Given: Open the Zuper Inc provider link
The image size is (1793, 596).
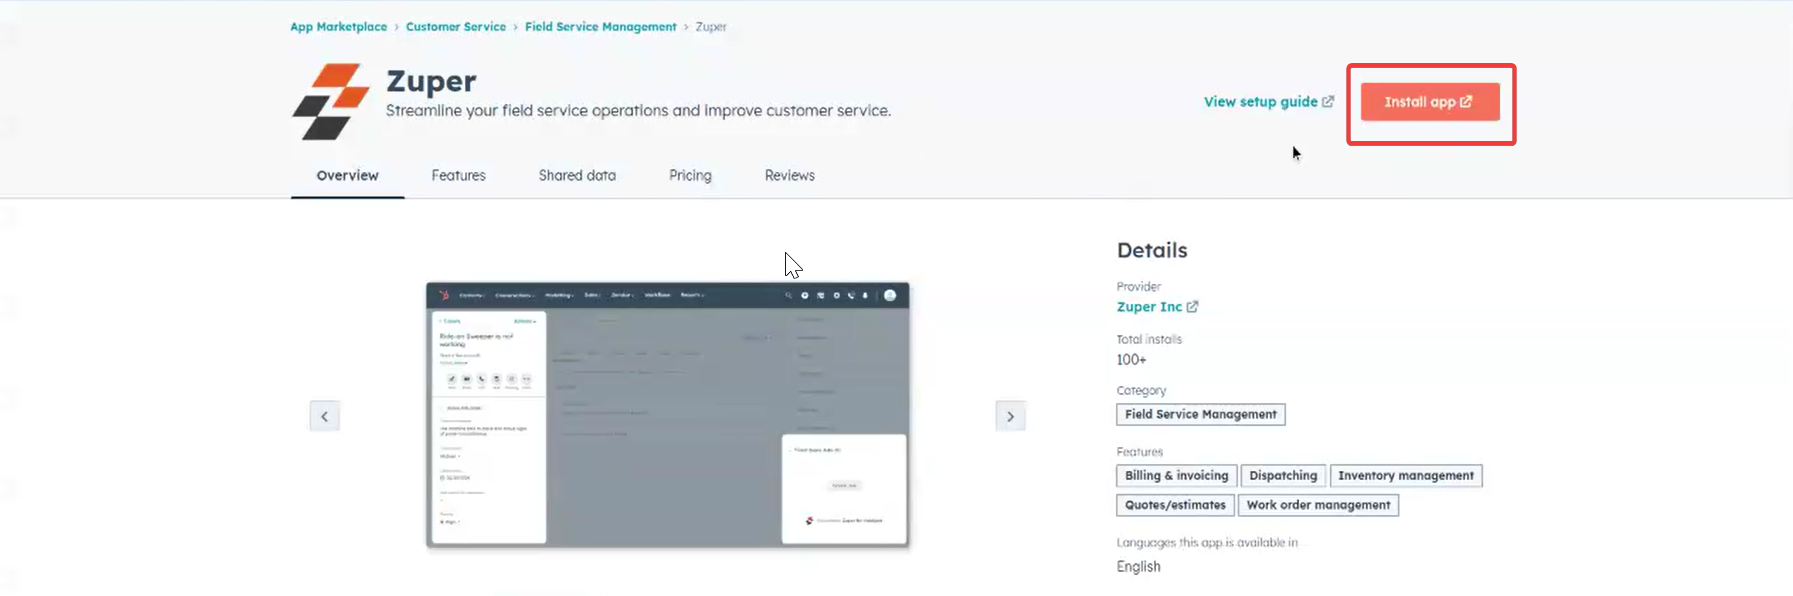Looking at the screenshot, I should click(x=1149, y=307).
